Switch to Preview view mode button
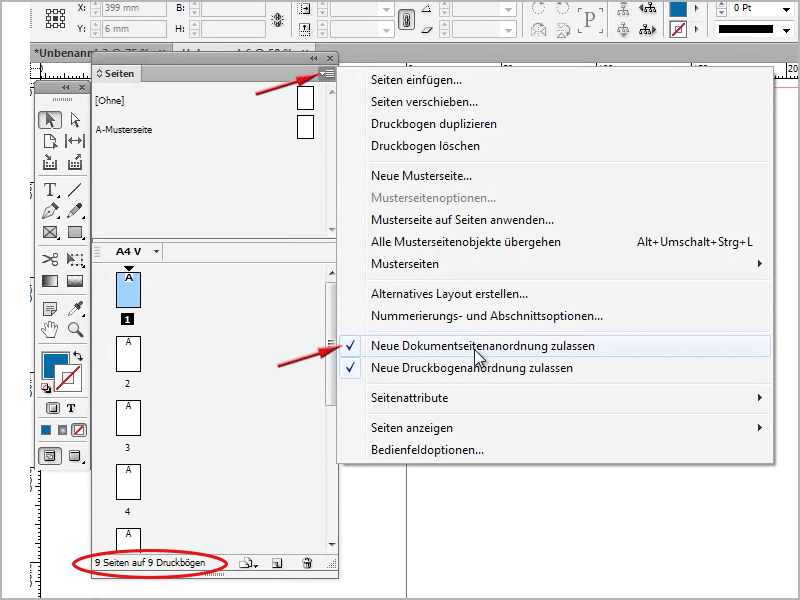The width and height of the screenshot is (800, 600). 75,456
